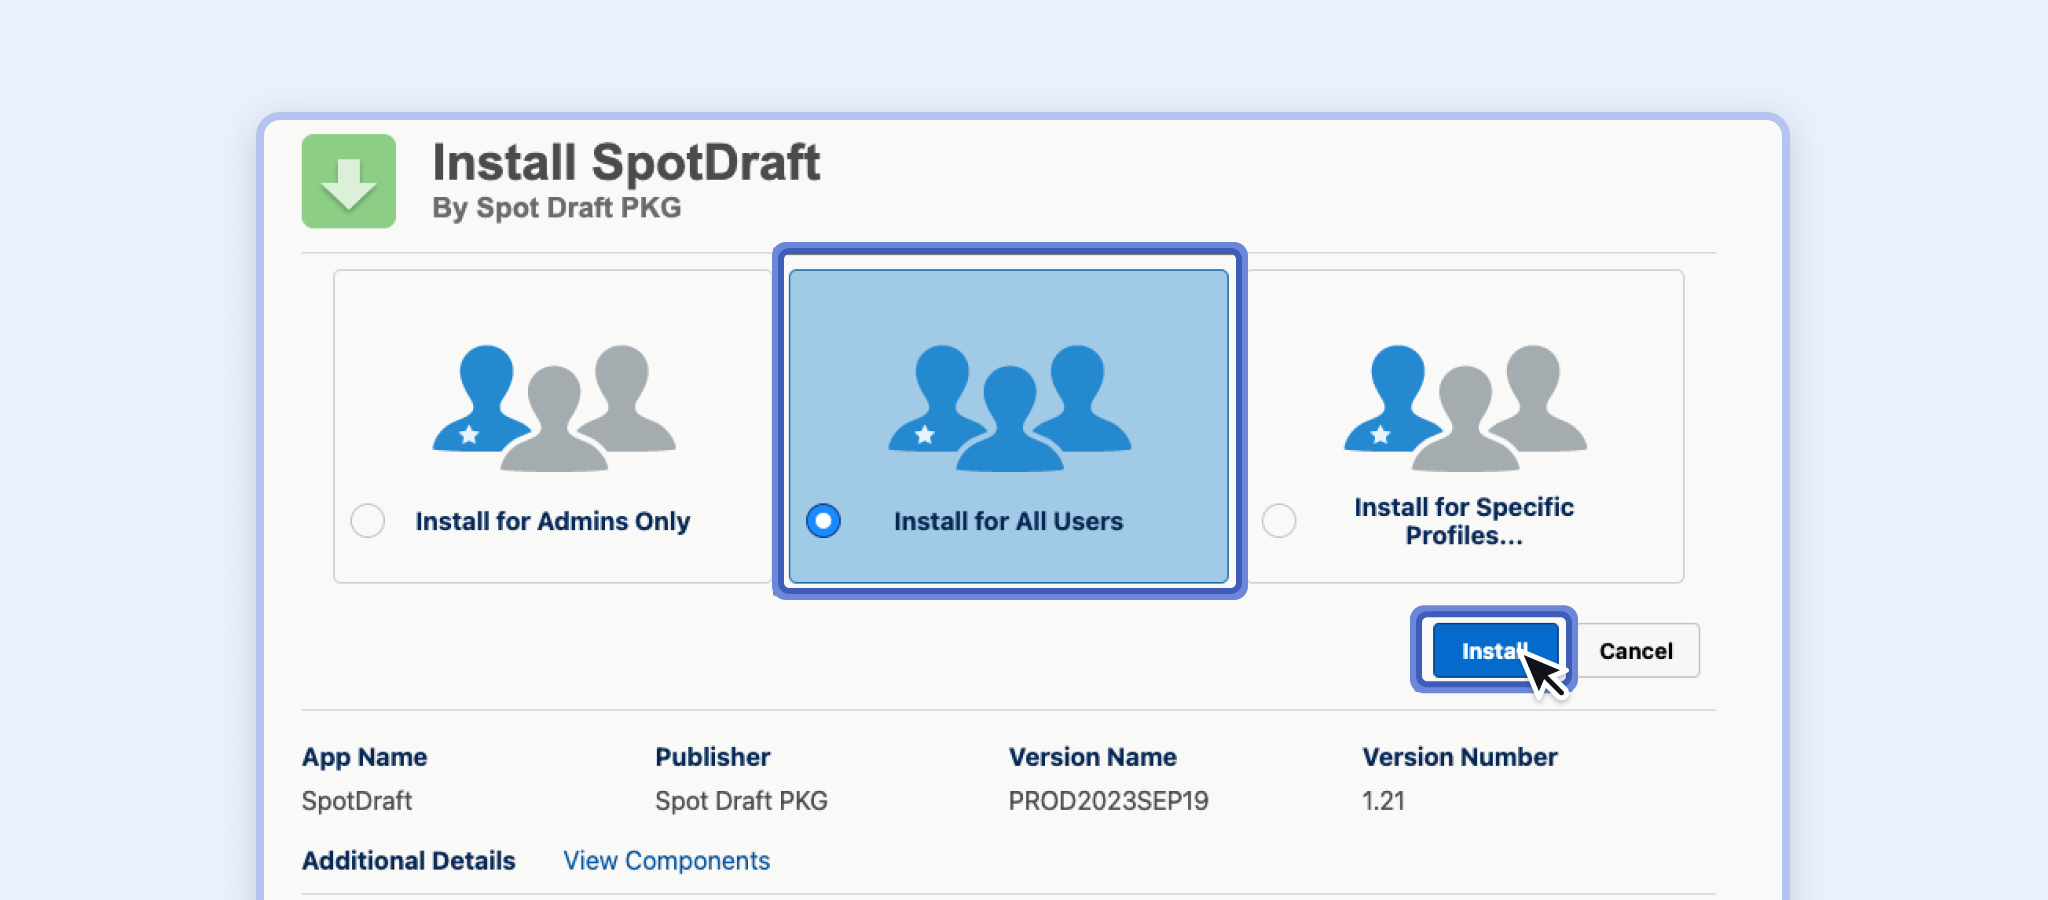Click the Spot Draft PKG publisher value
Image resolution: width=2048 pixels, height=900 pixels.
[741, 801]
